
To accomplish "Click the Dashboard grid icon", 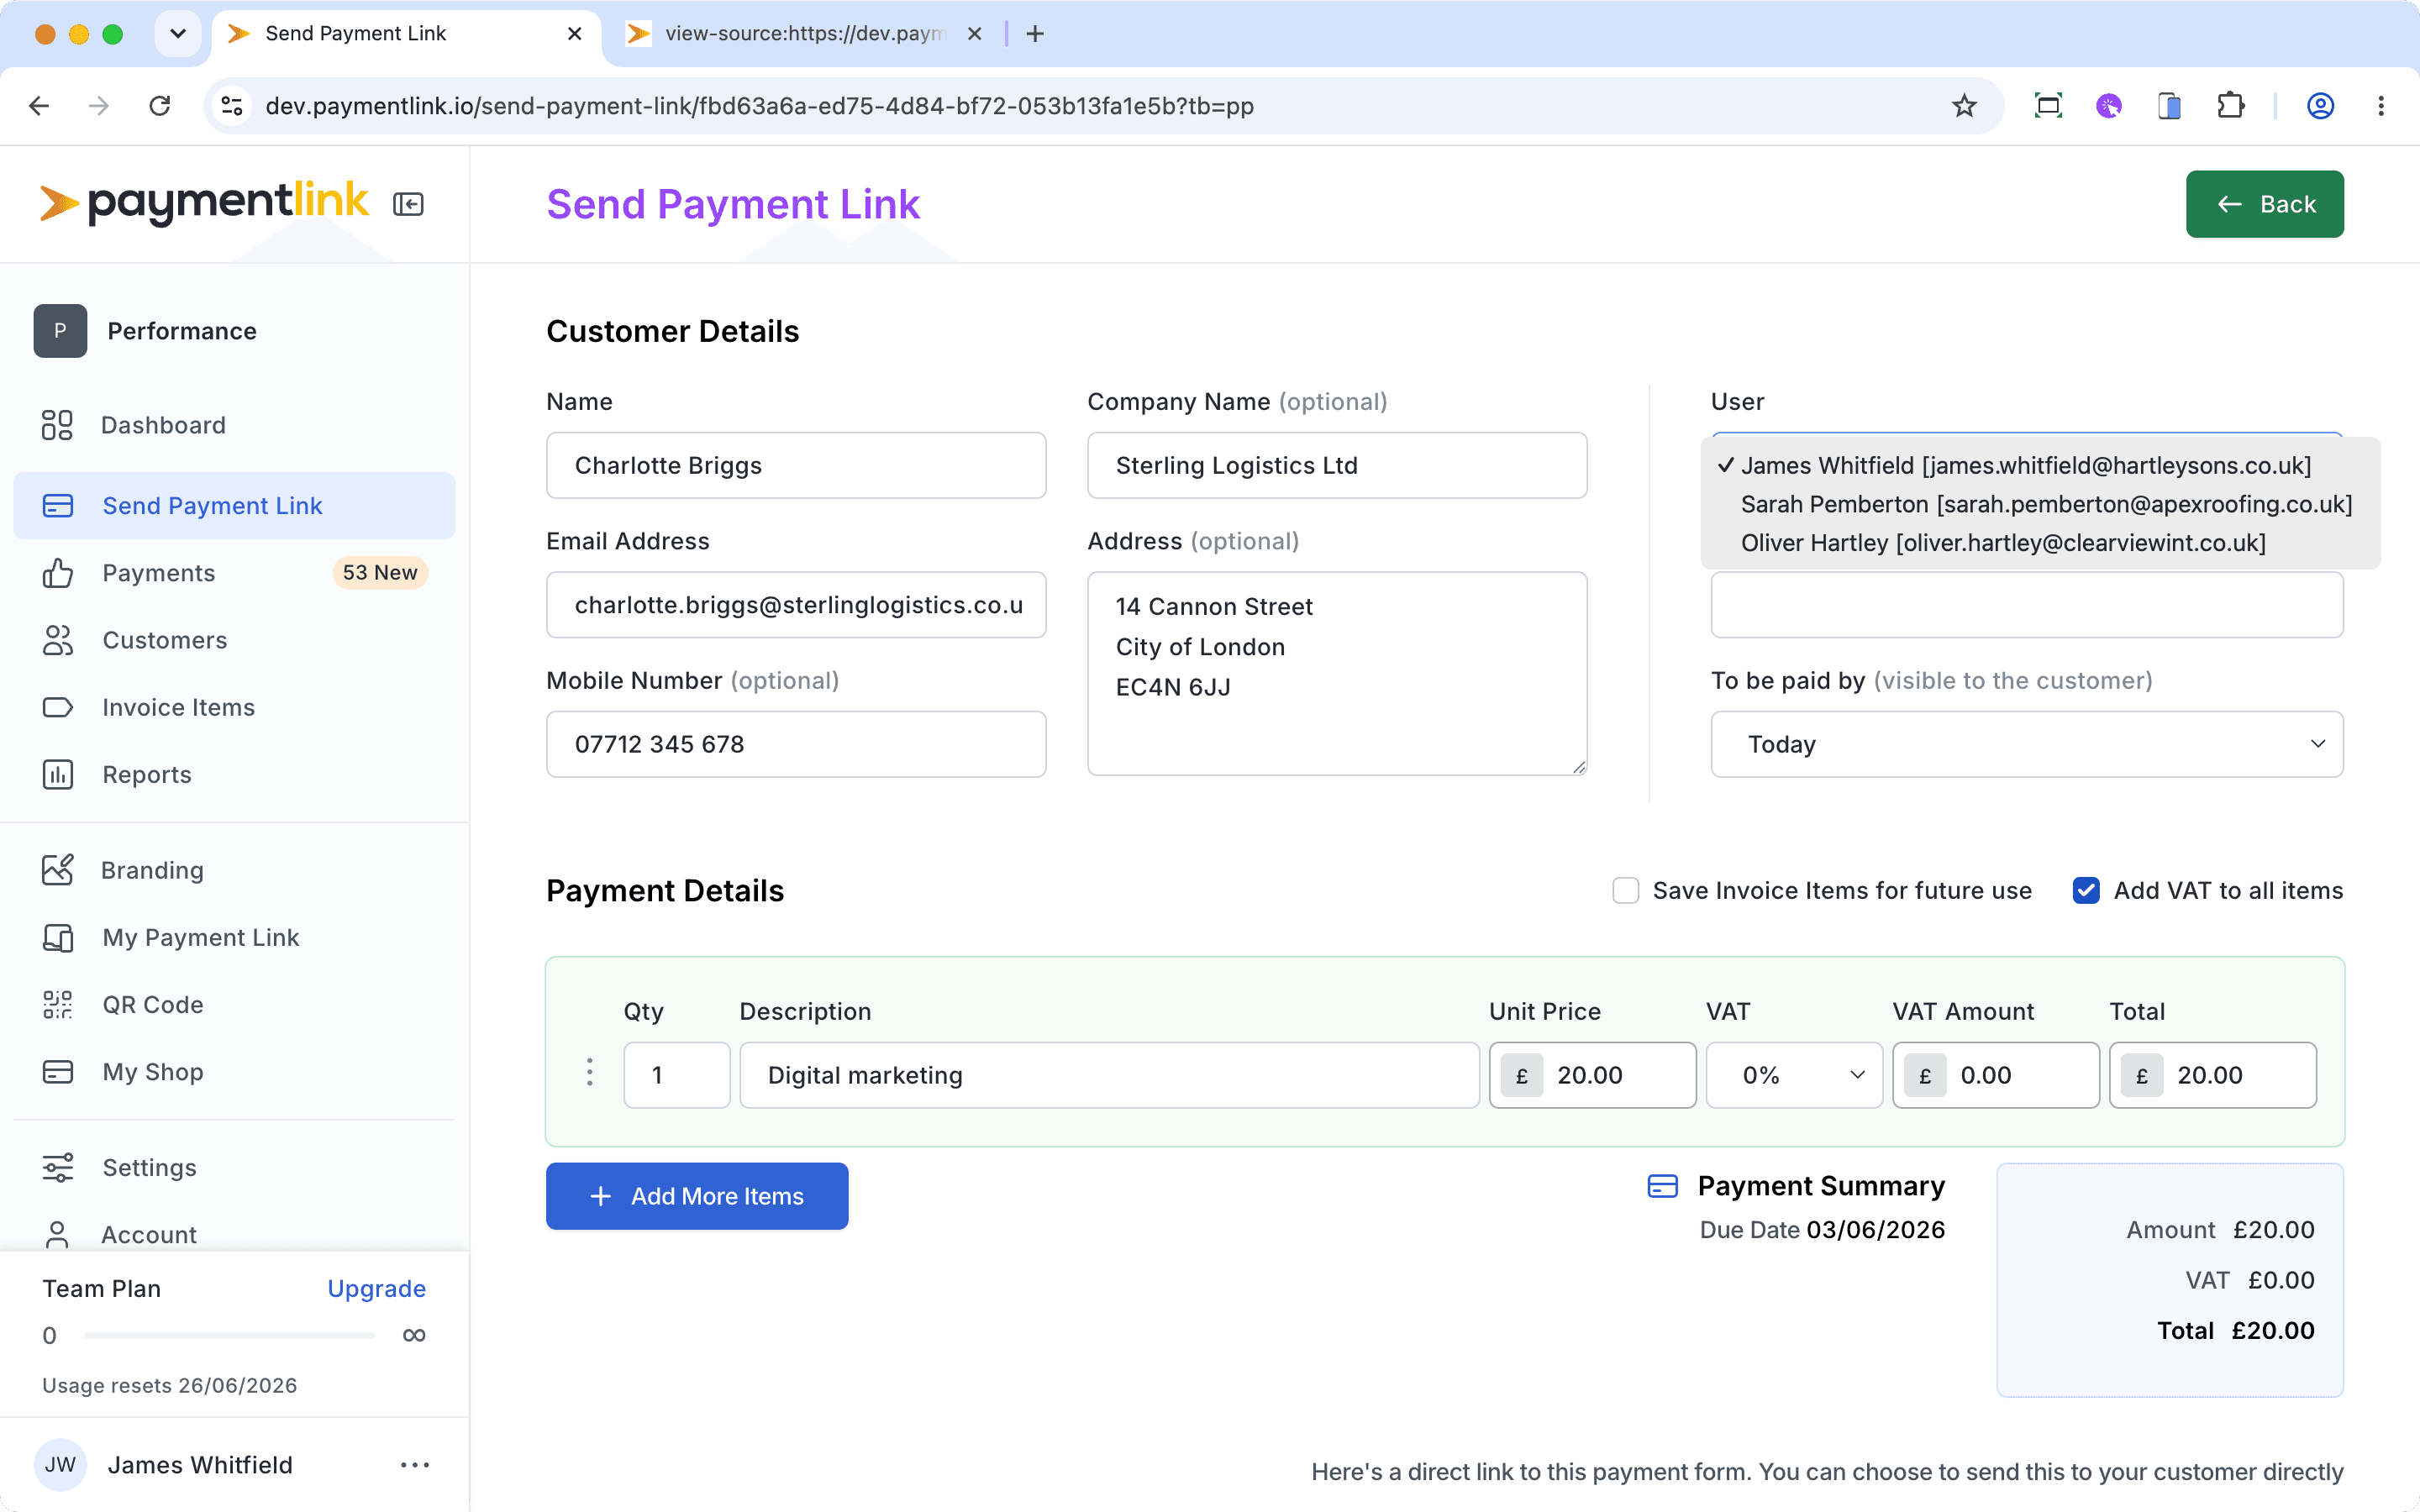I will (x=57, y=425).
